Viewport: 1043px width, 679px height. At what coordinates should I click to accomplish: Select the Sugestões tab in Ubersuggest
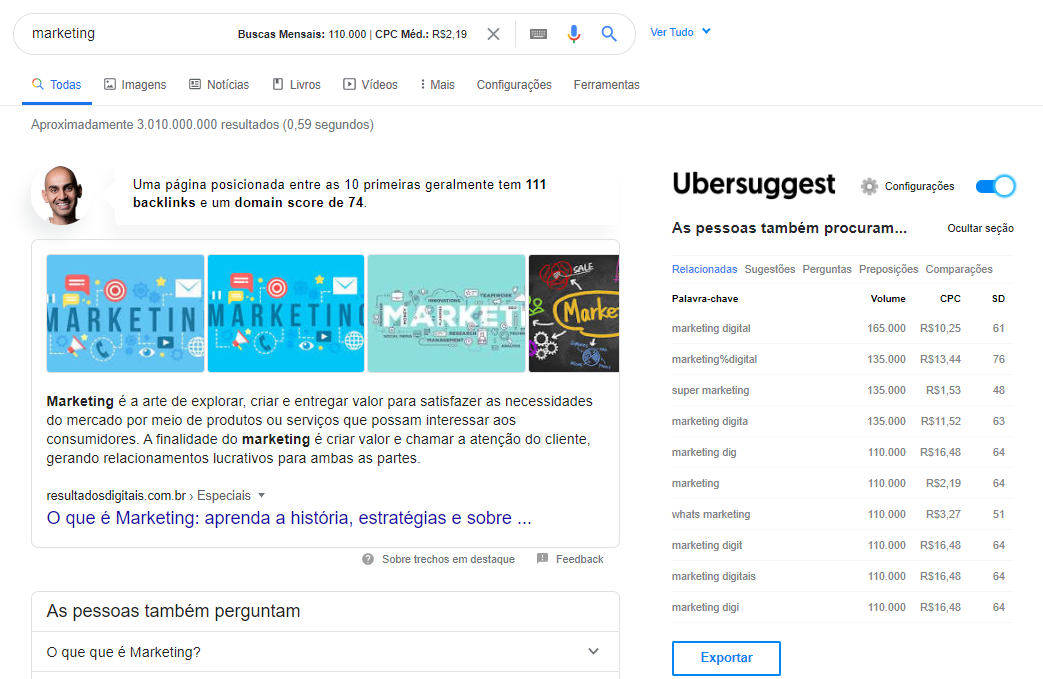pos(770,269)
